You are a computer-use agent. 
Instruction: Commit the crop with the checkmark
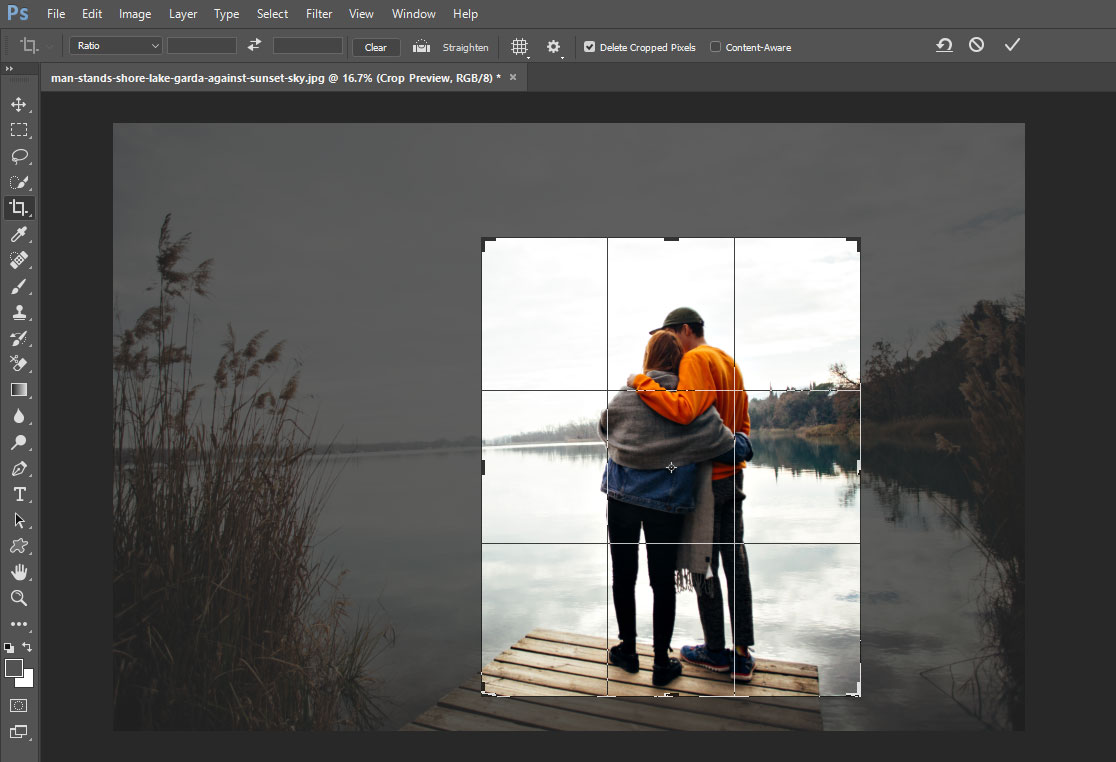[1012, 44]
